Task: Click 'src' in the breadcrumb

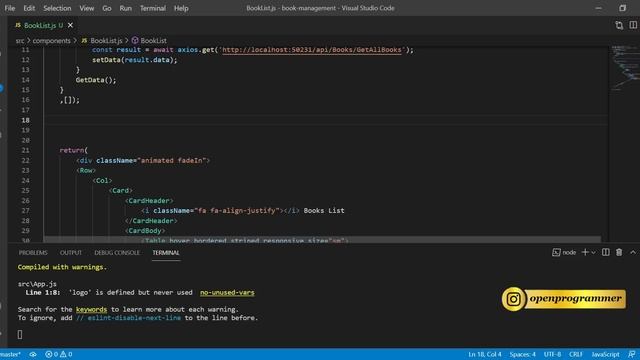Action: tap(20, 40)
